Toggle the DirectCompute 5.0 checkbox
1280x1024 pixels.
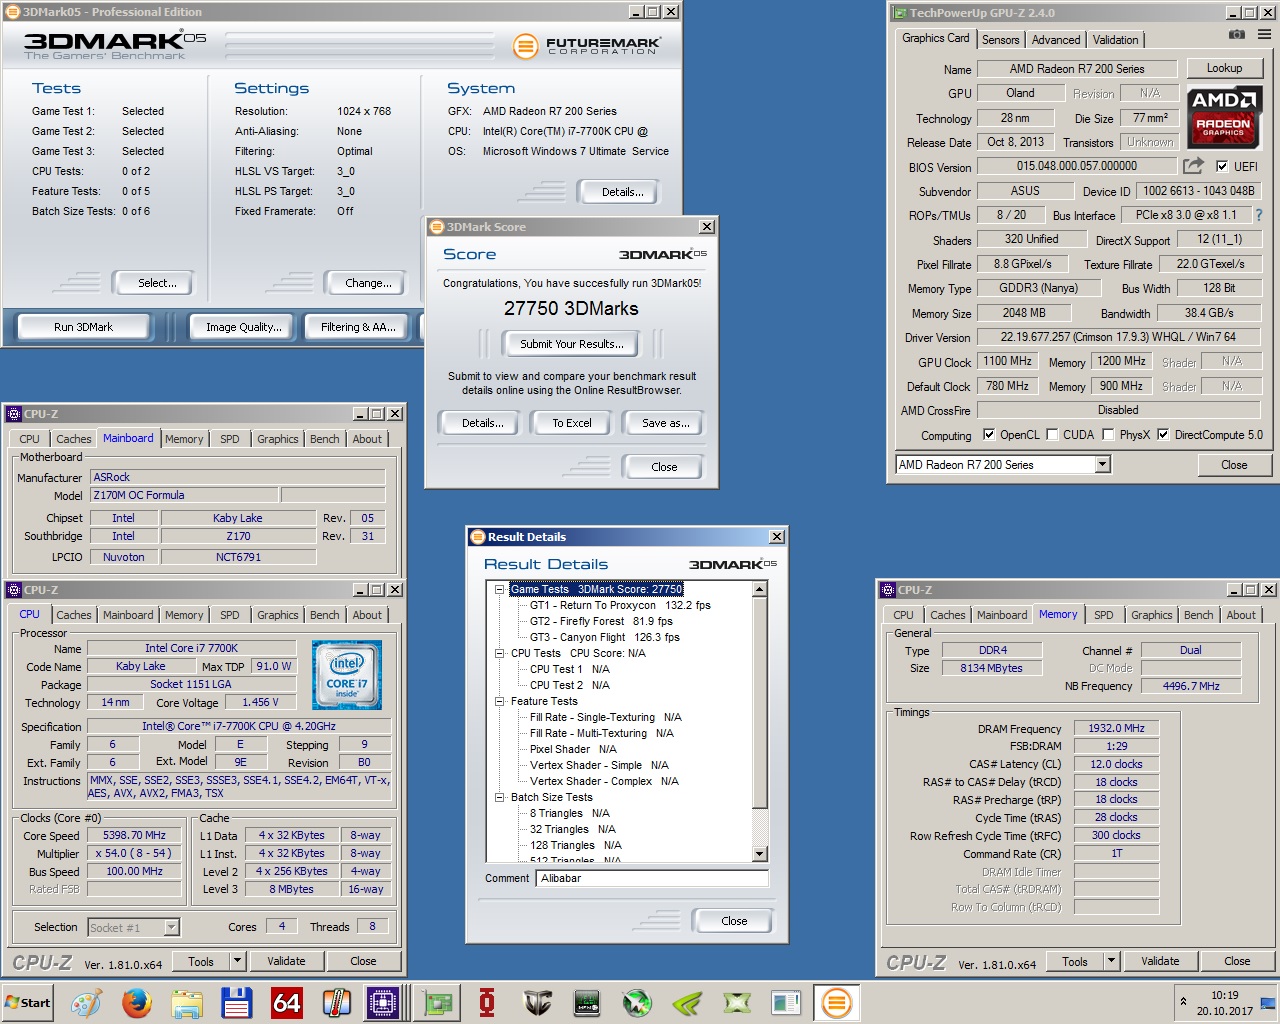1163,435
